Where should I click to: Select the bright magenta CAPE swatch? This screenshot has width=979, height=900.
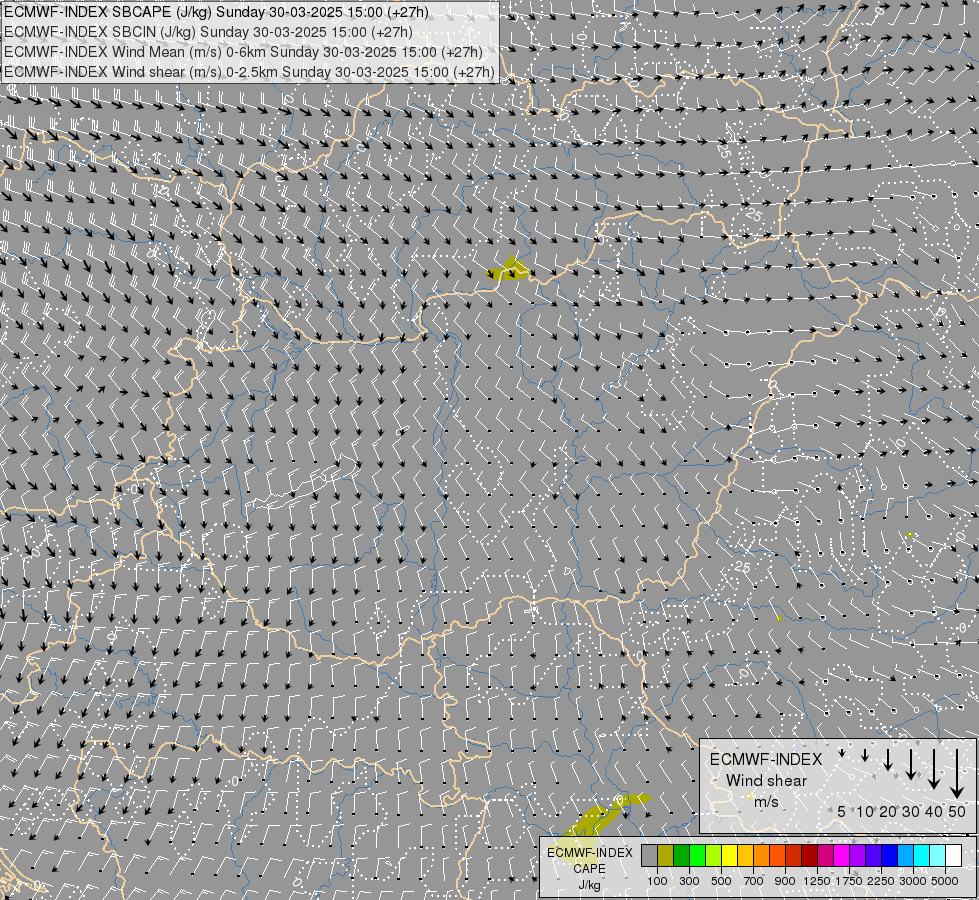point(842,855)
